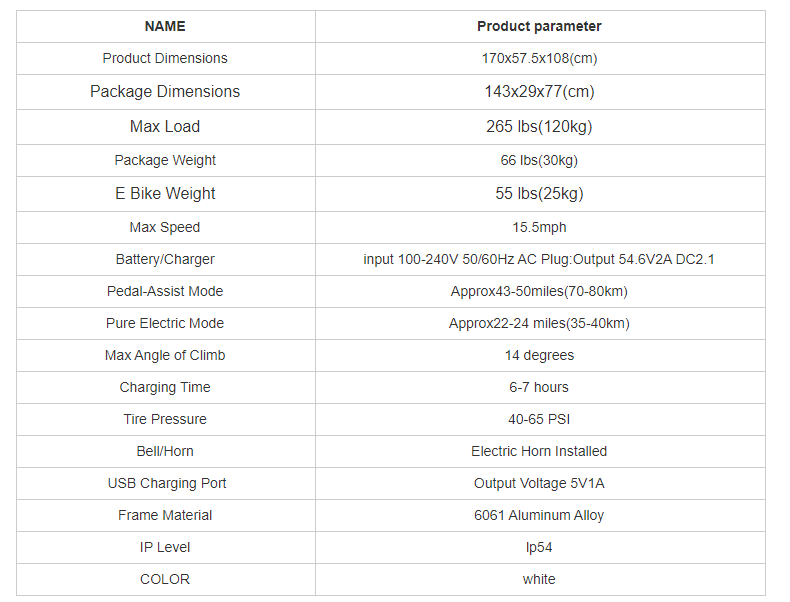
Task: Click the 14 degrees value
Action: 539,355
